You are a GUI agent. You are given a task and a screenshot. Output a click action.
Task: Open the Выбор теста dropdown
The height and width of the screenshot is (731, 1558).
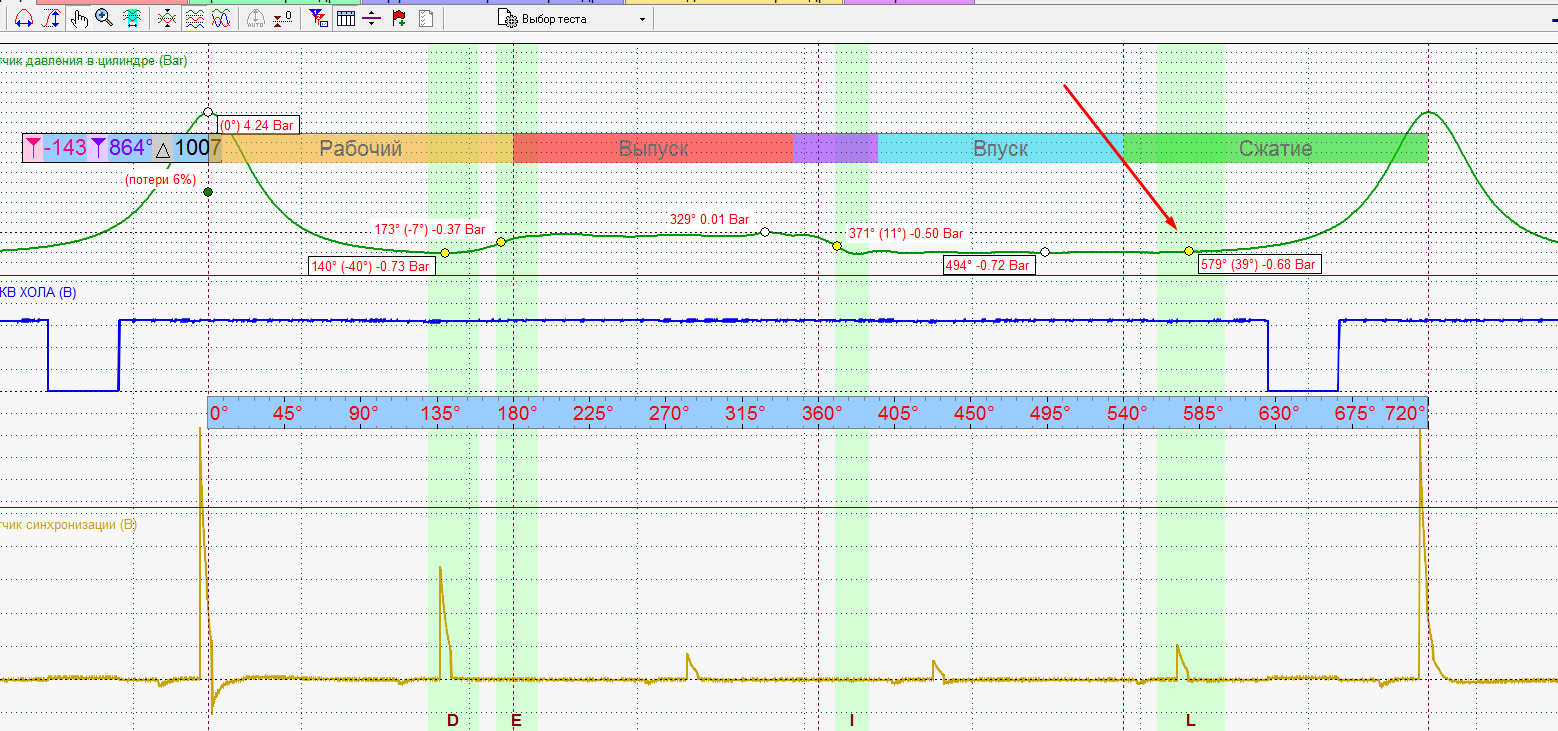point(572,19)
